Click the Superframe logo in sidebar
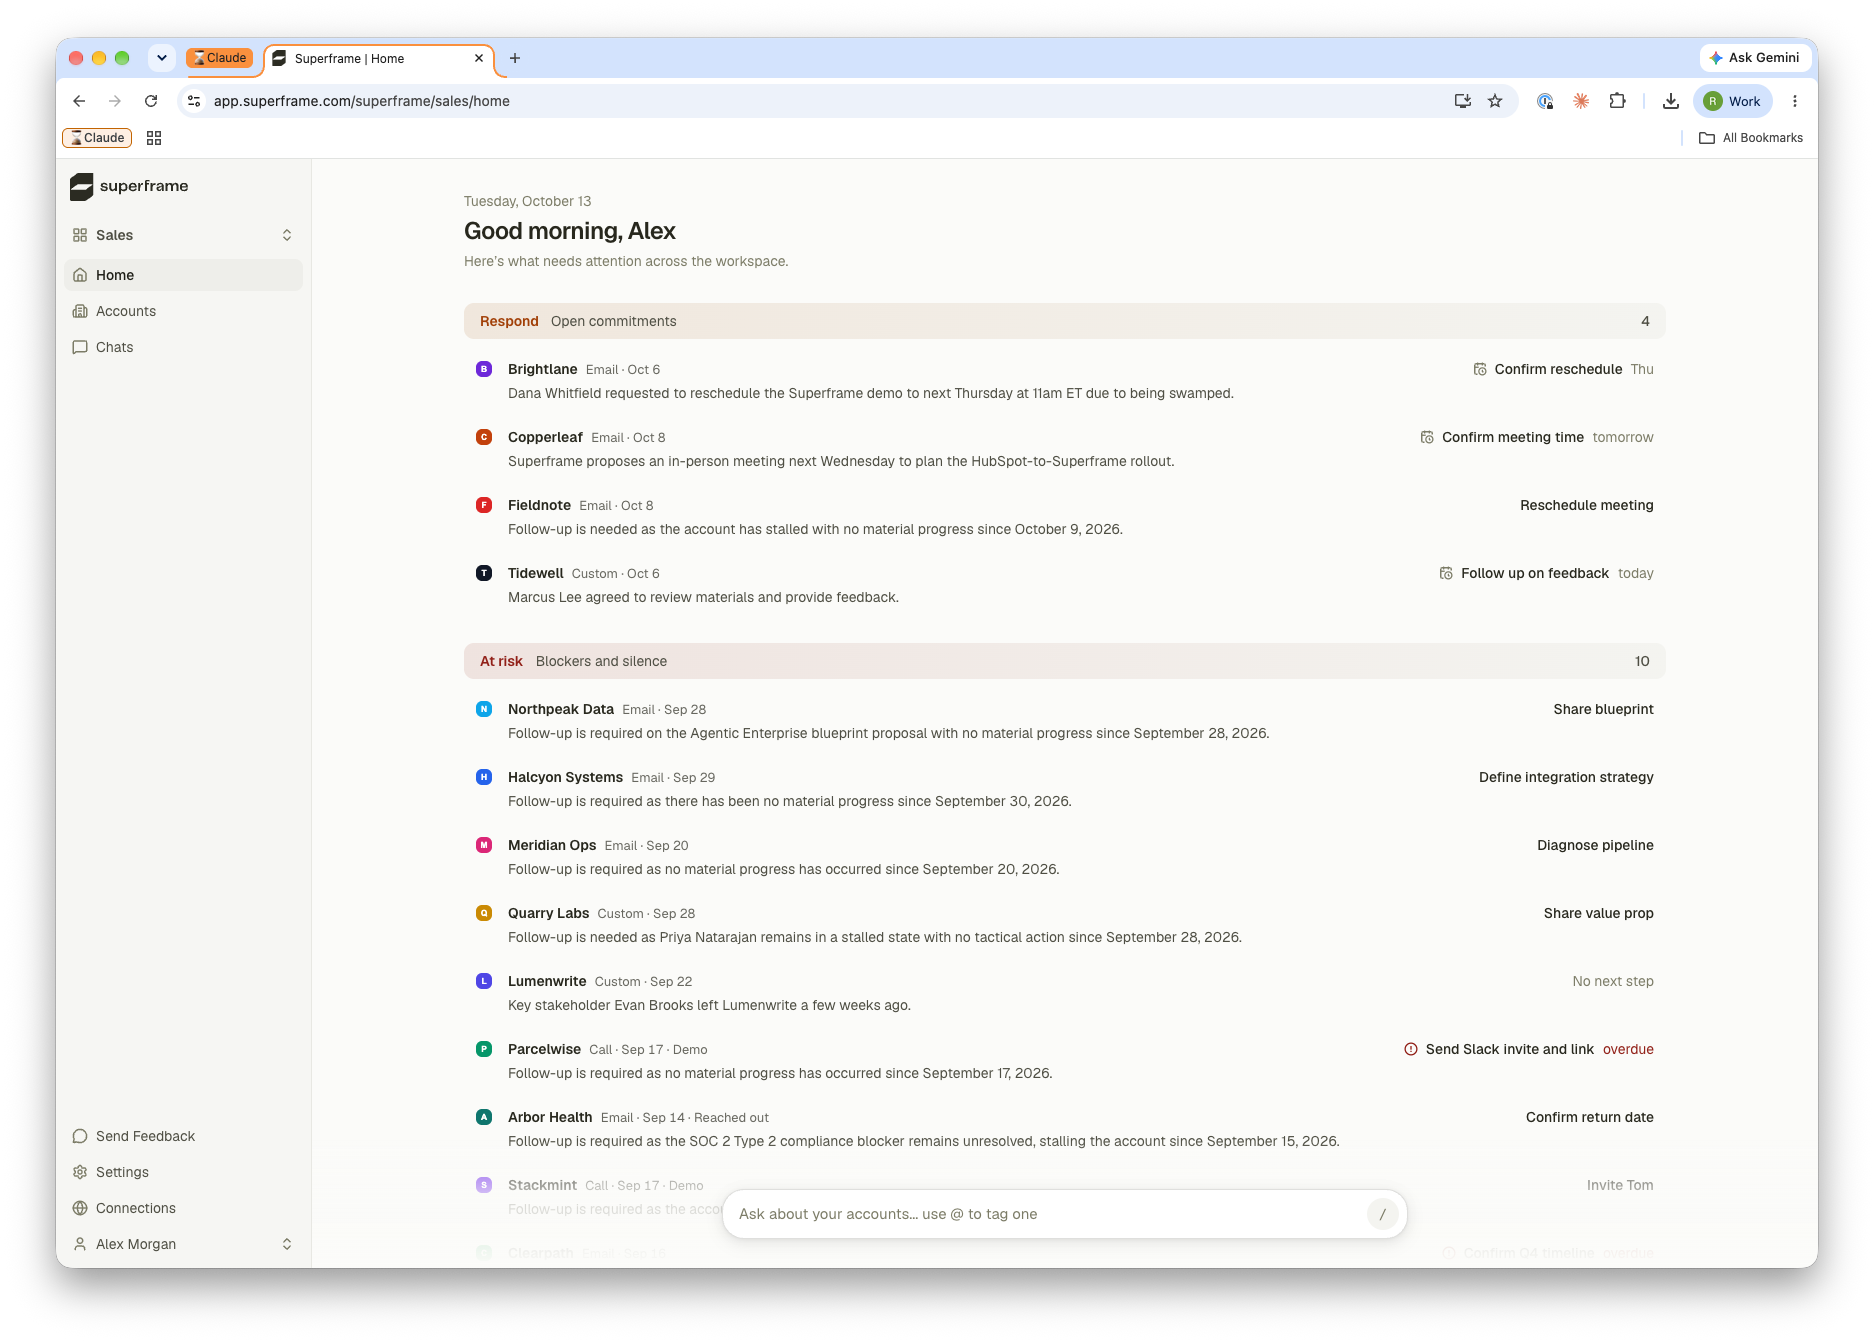Viewport: 1874px width, 1342px height. click(129, 186)
